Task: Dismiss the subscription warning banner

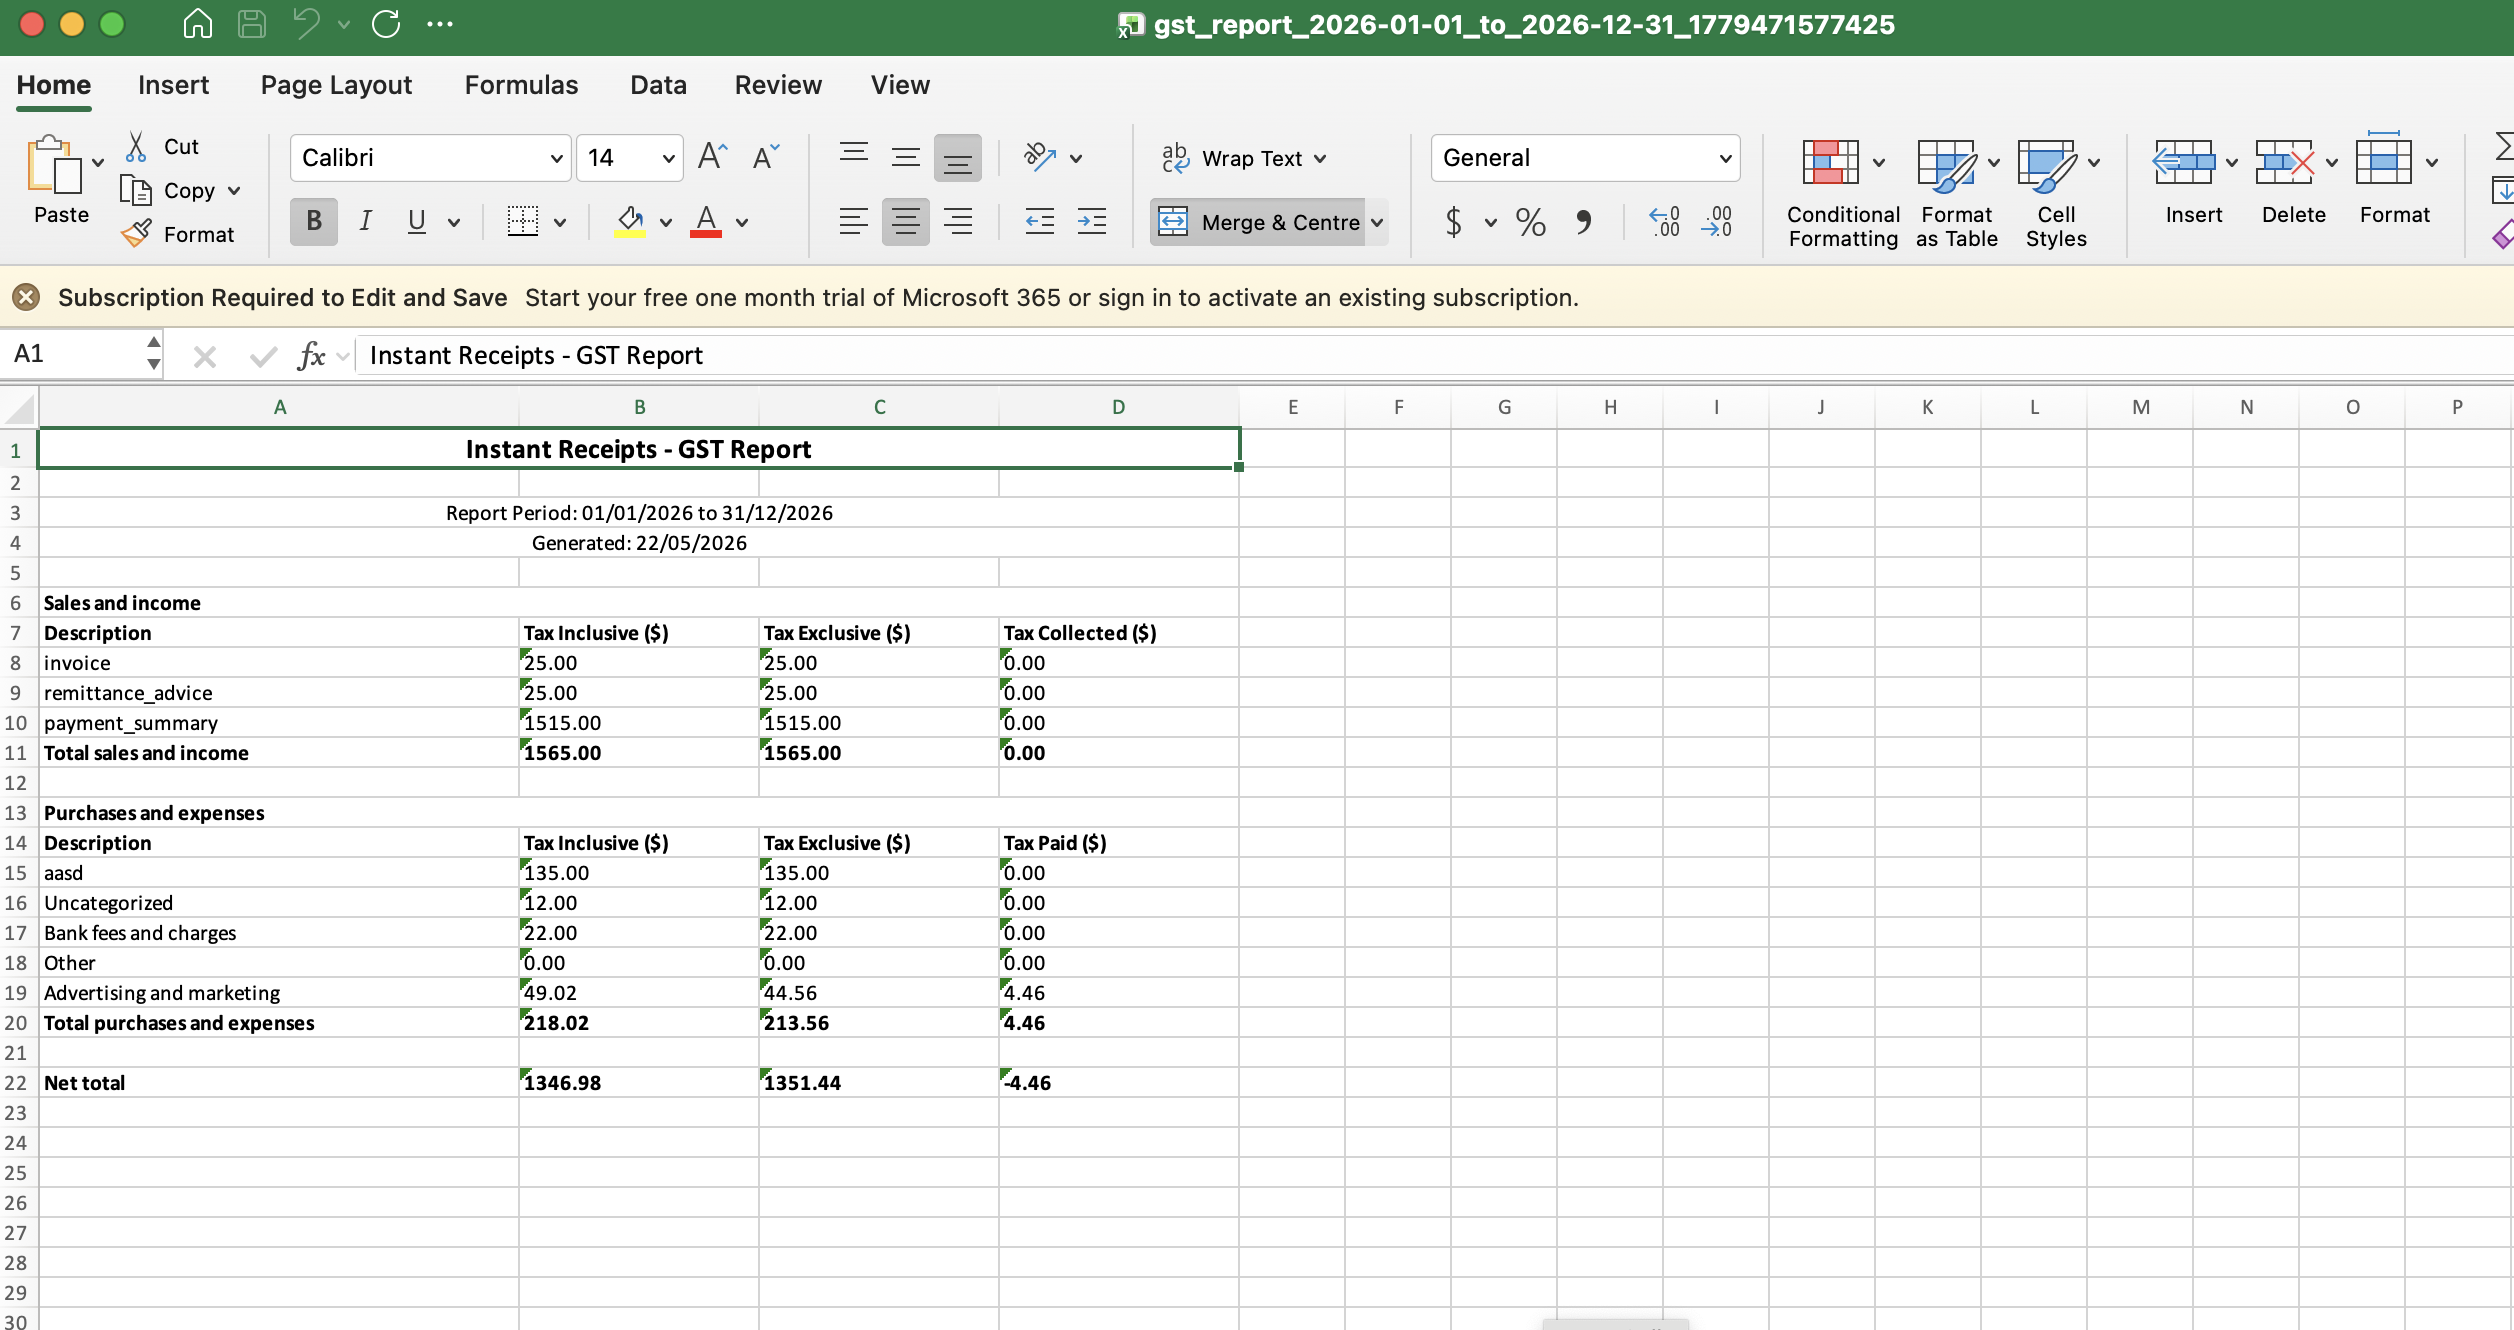Action: tap(26, 297)
